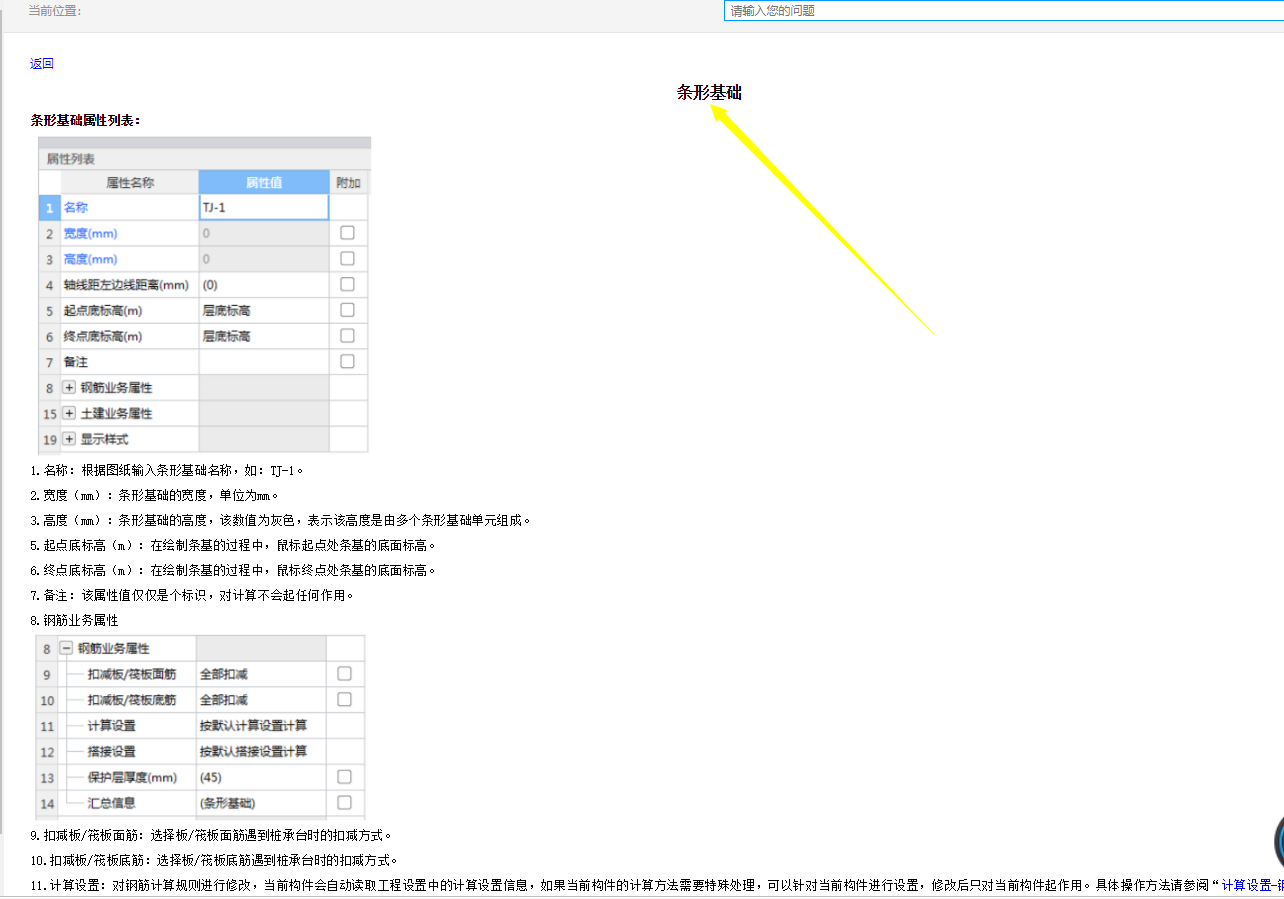Click the 按默认计算设置计算 value cell
The height and width of the screenshot is (899, 1284).
tap(261, 725)
